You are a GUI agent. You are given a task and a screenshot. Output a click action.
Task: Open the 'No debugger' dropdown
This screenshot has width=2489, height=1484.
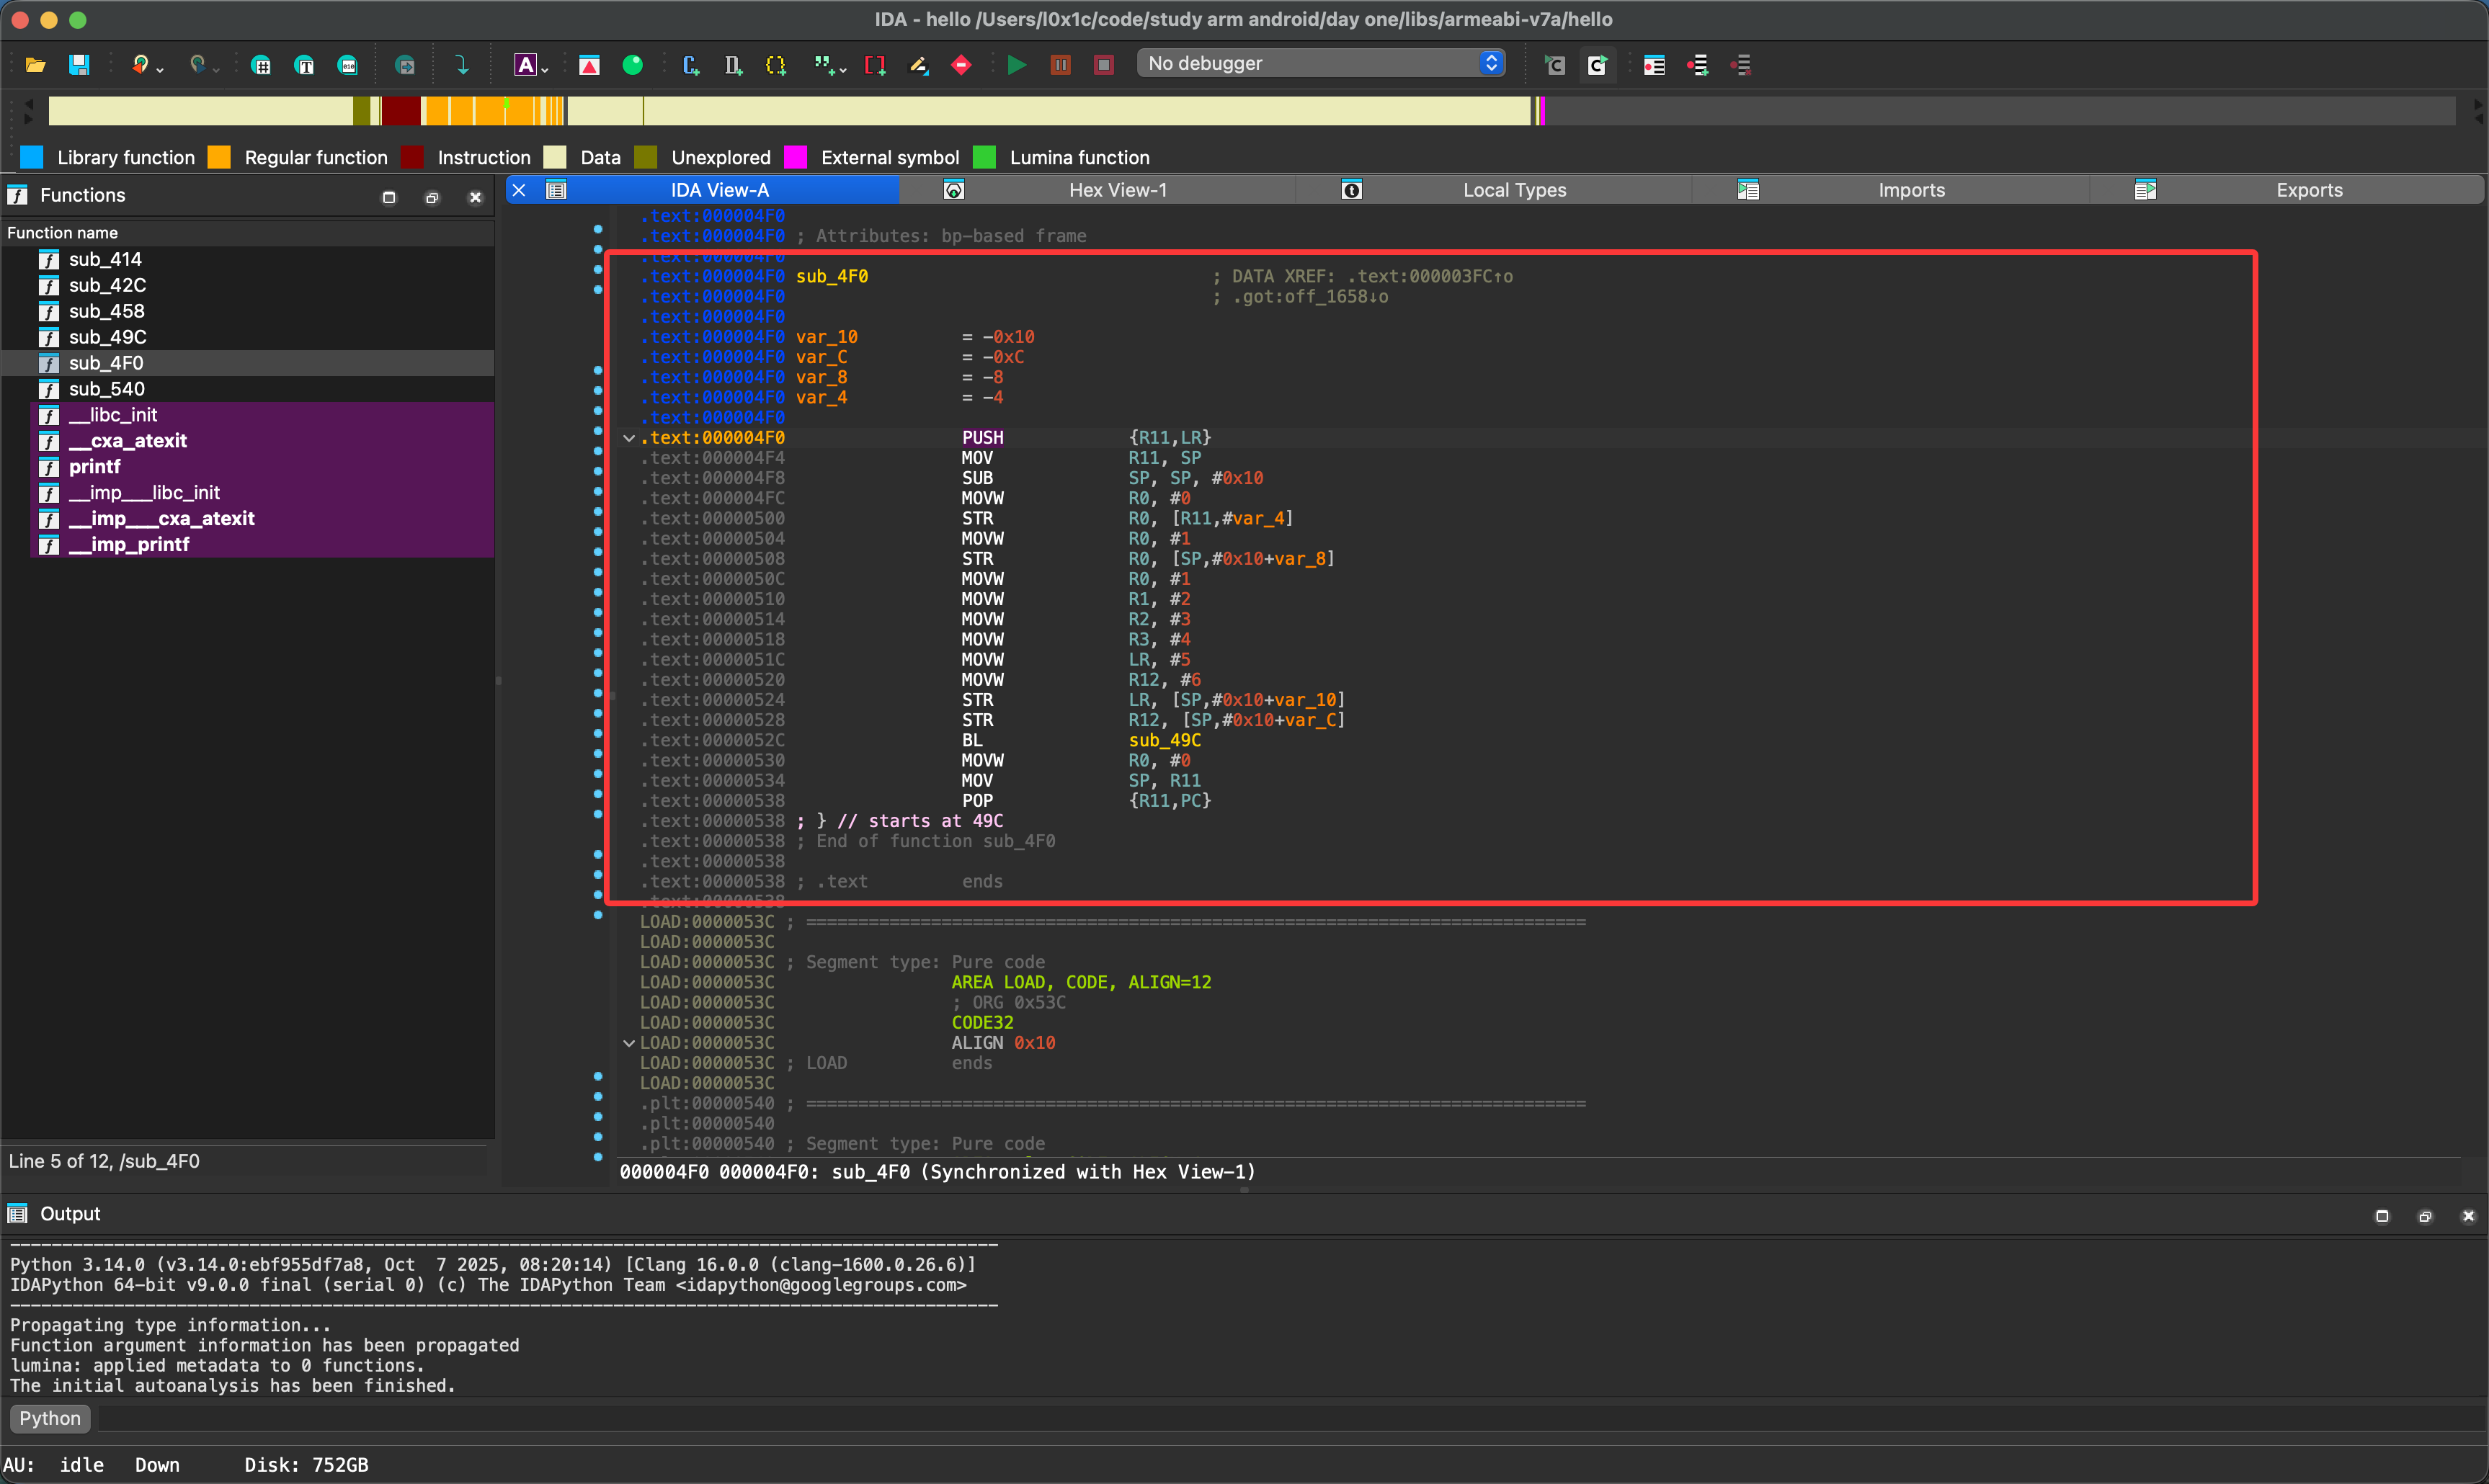1320,63
